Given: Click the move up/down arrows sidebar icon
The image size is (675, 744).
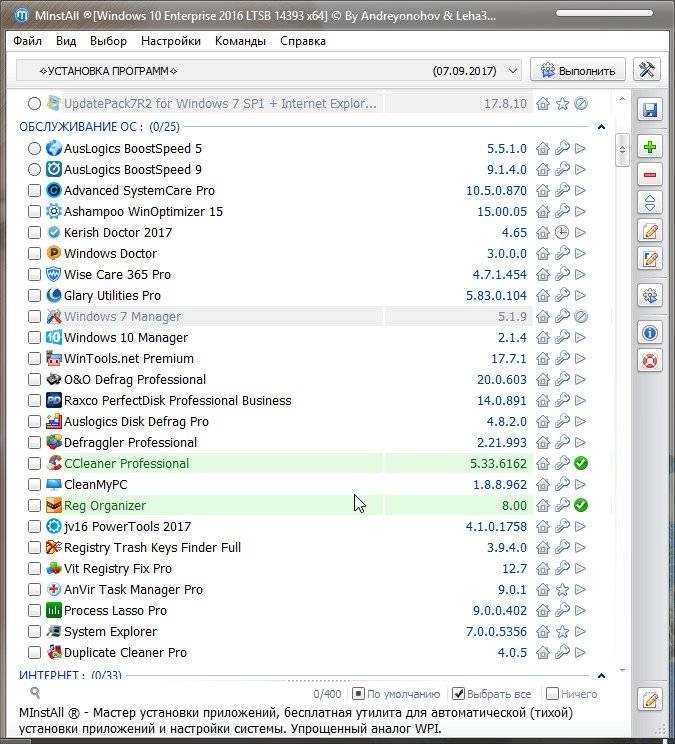Looking at the screenshot, I should coord(649,203).
